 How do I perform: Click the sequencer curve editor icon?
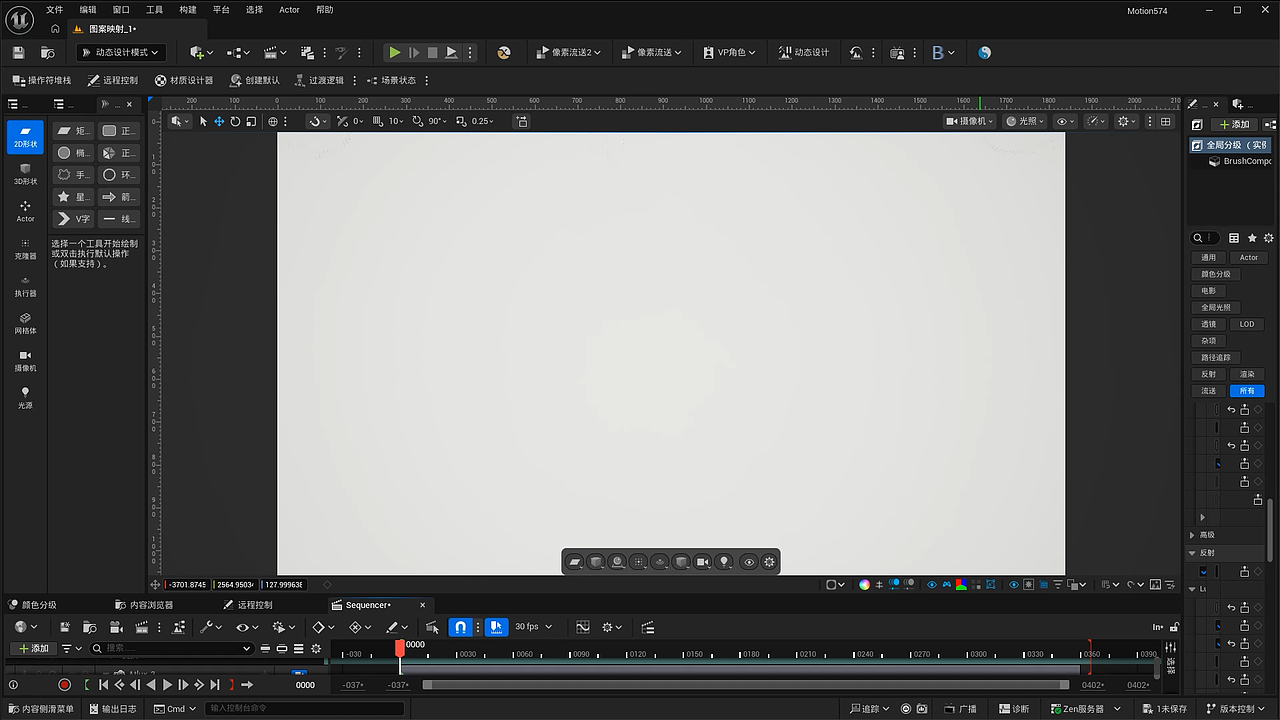[x=583, y=627]
